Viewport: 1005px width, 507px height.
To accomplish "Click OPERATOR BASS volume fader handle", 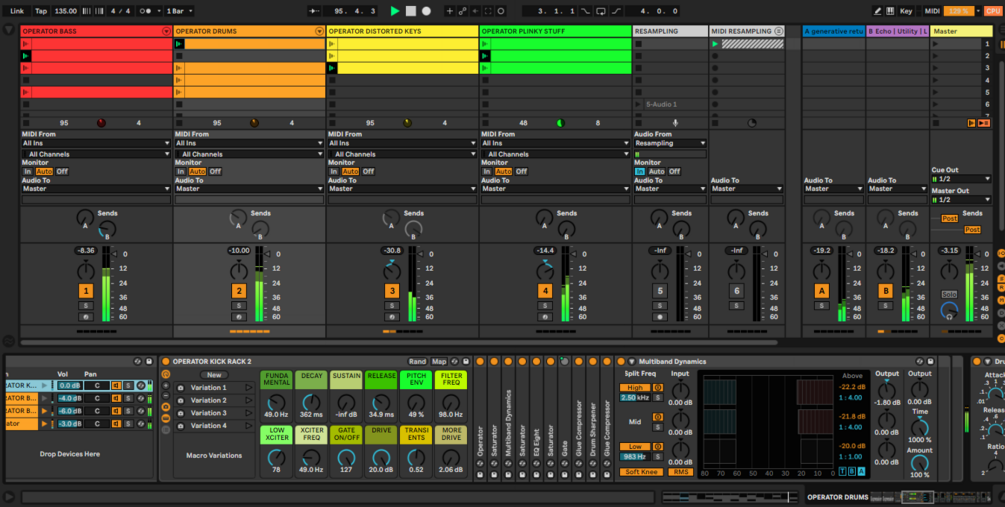I will [115, 254].
